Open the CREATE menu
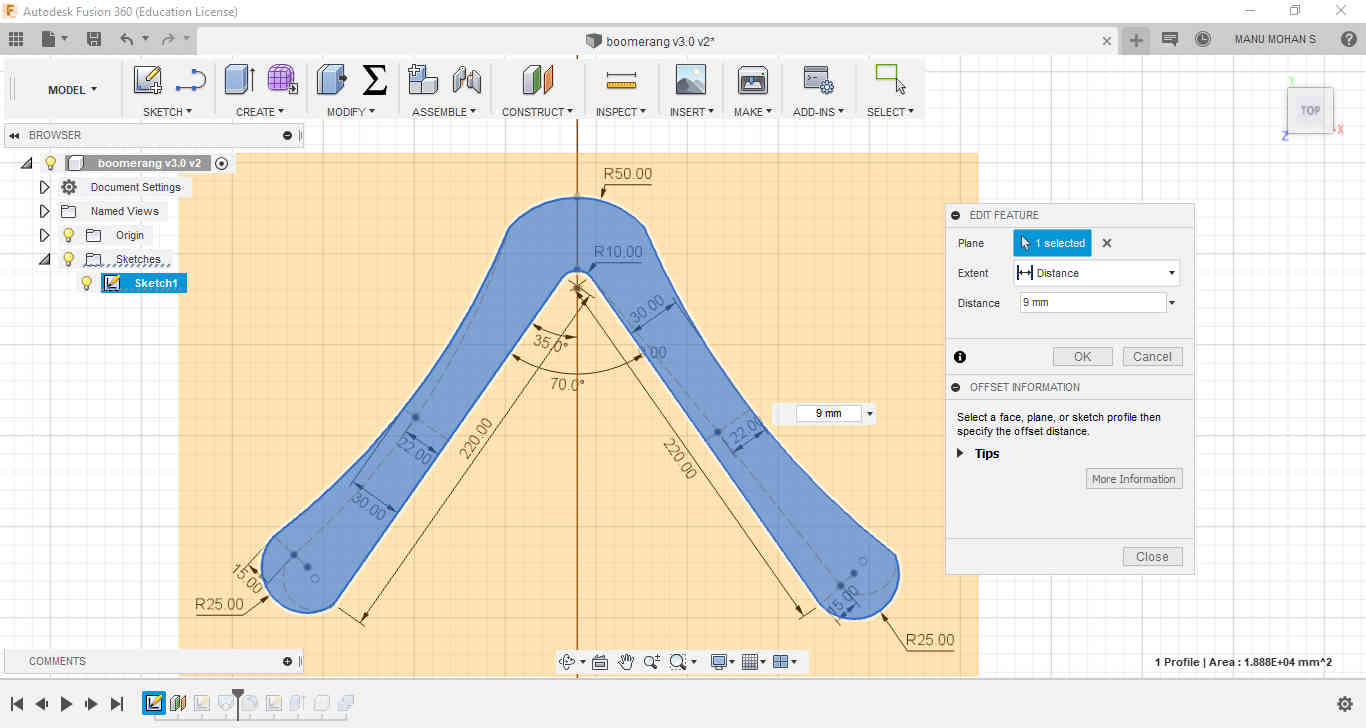The height and width of the screenshot is (728, 1366). pyautogui.click(x=260, y=112)
